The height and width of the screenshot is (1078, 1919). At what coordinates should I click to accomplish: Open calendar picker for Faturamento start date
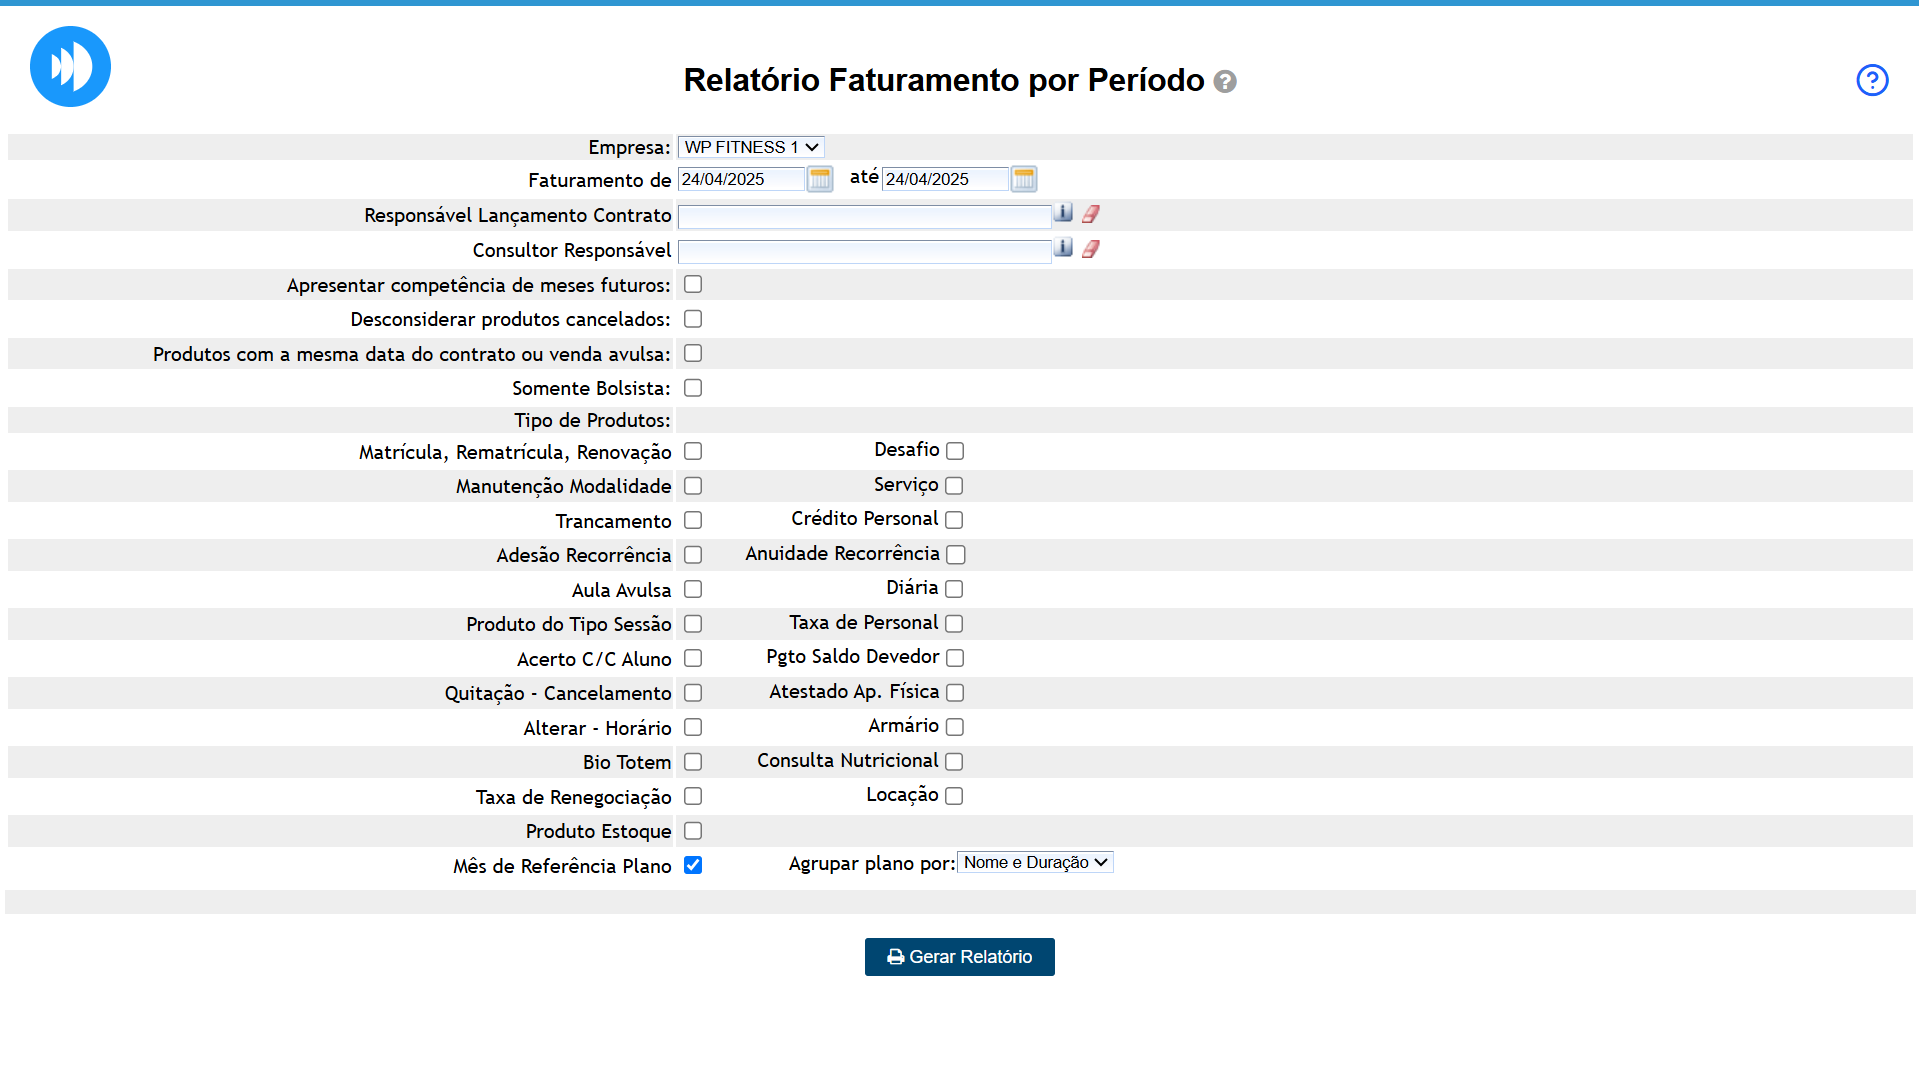click(820, 179)
